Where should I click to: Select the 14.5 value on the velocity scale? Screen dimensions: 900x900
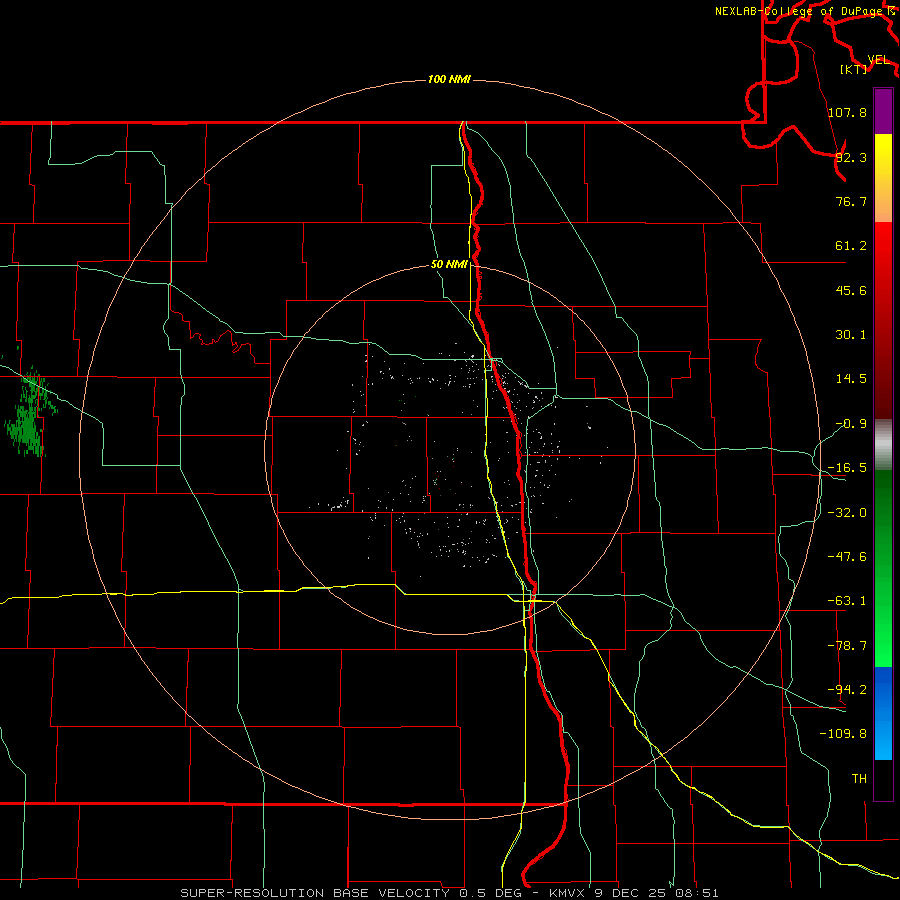click(x=851, y=379)
